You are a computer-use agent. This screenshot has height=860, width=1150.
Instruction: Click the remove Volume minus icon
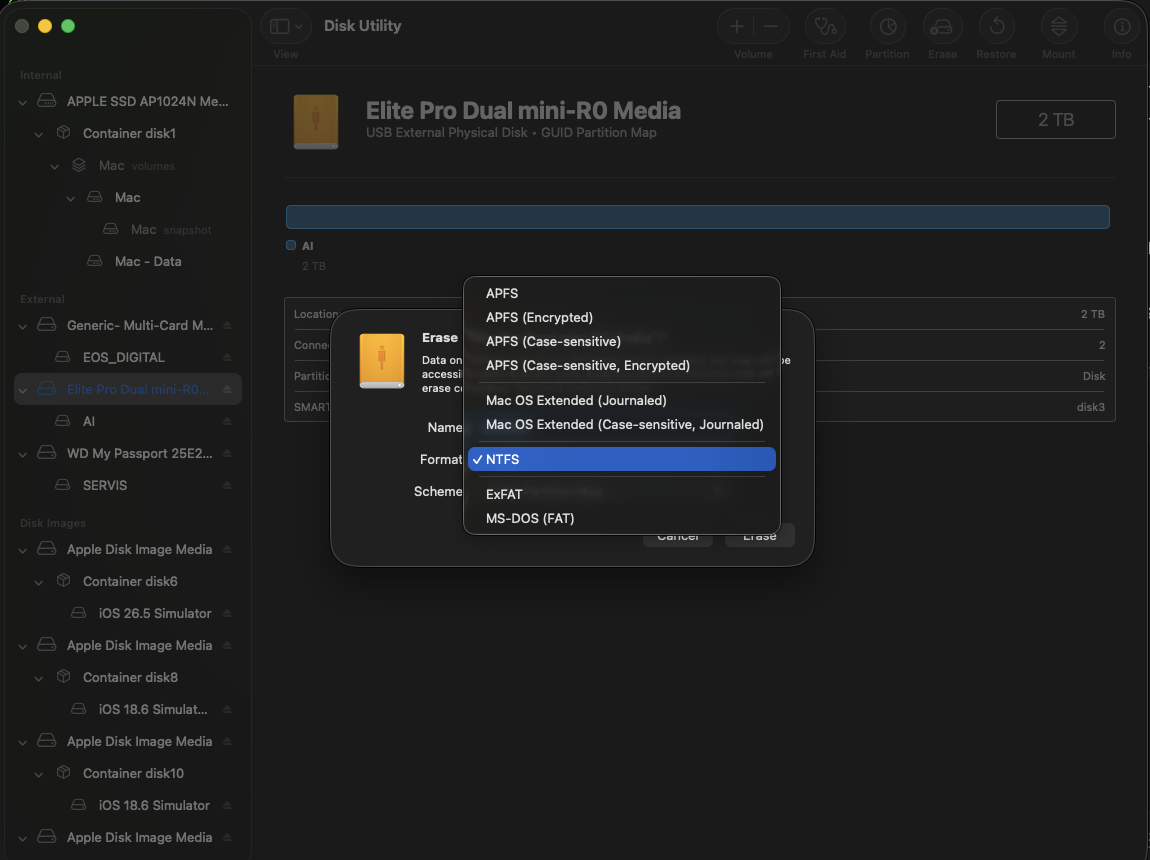click(771, 26)
